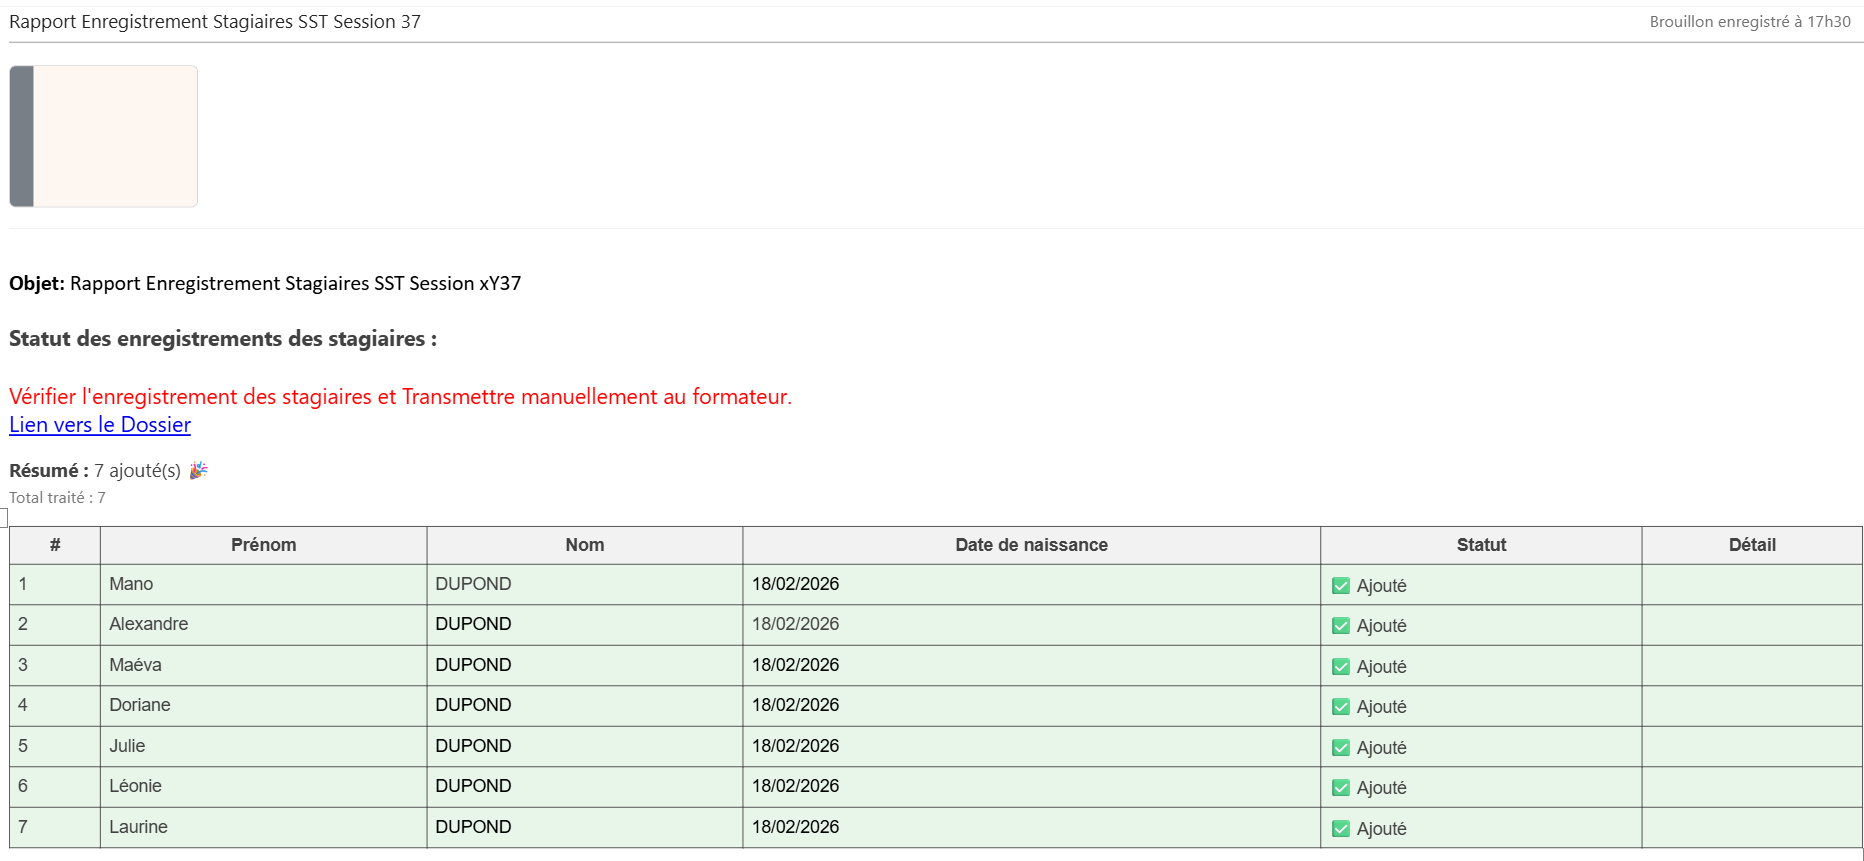Select the first name 'Mano' cell
The width and height of the screenshot is (1864, 861).
(264, 584)
